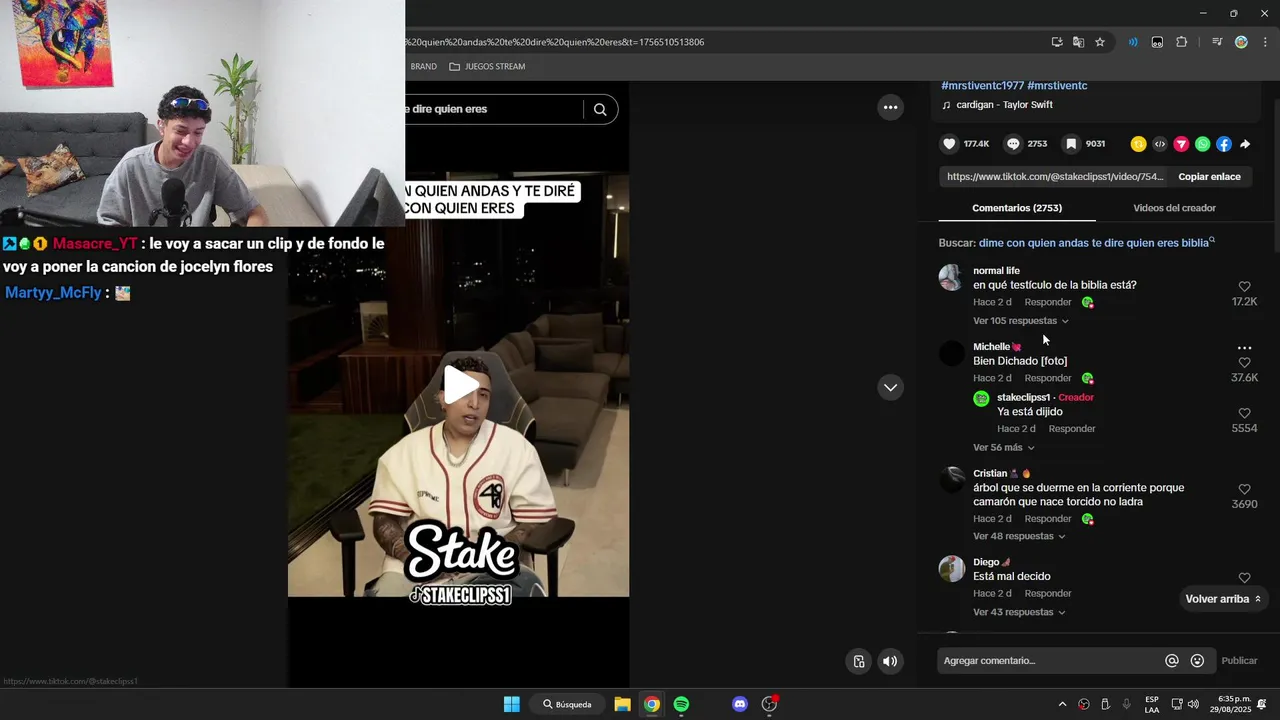The image size is (1280, 720).
Task: Click Volver arriba button
Action: (1223, 599)
